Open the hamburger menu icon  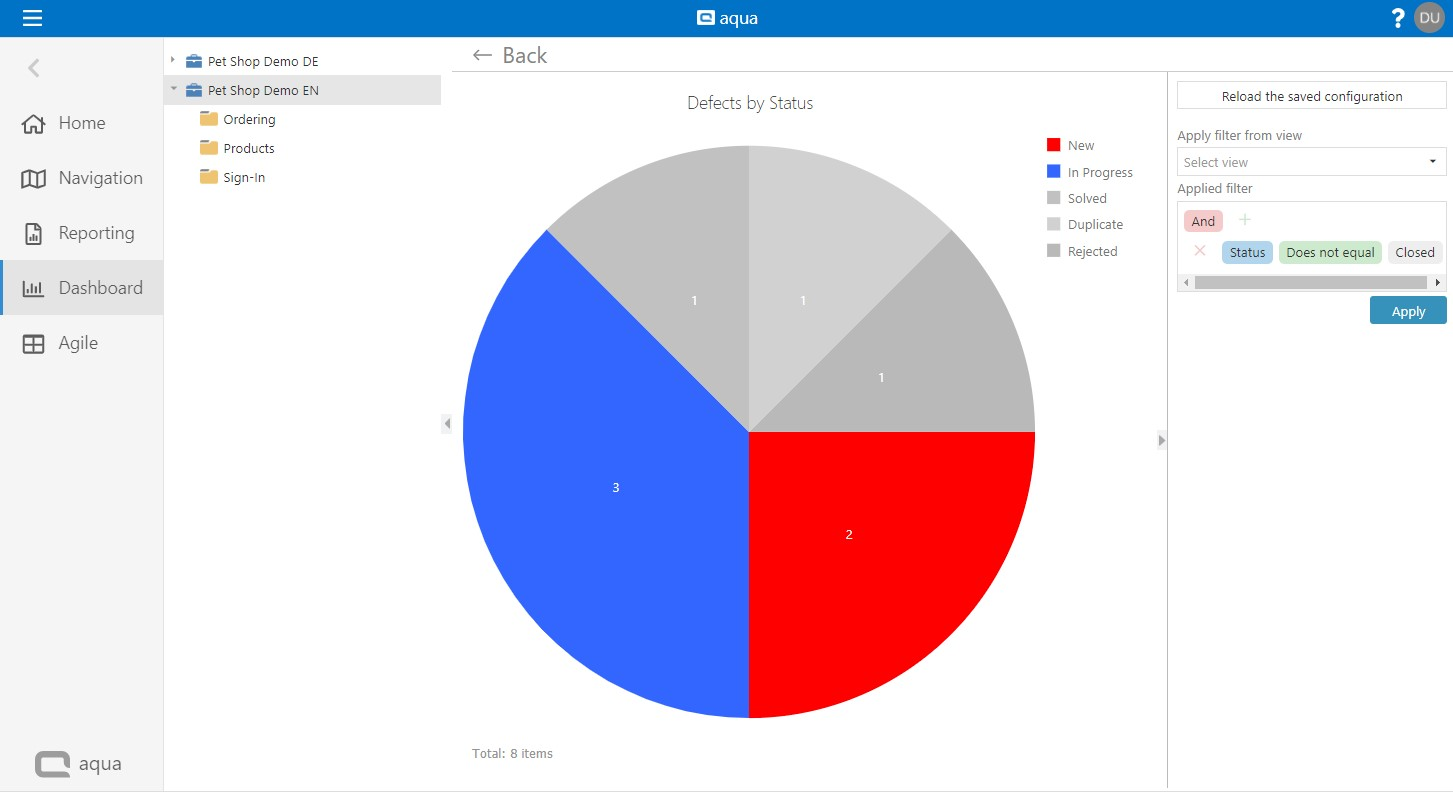click(32, 18)
